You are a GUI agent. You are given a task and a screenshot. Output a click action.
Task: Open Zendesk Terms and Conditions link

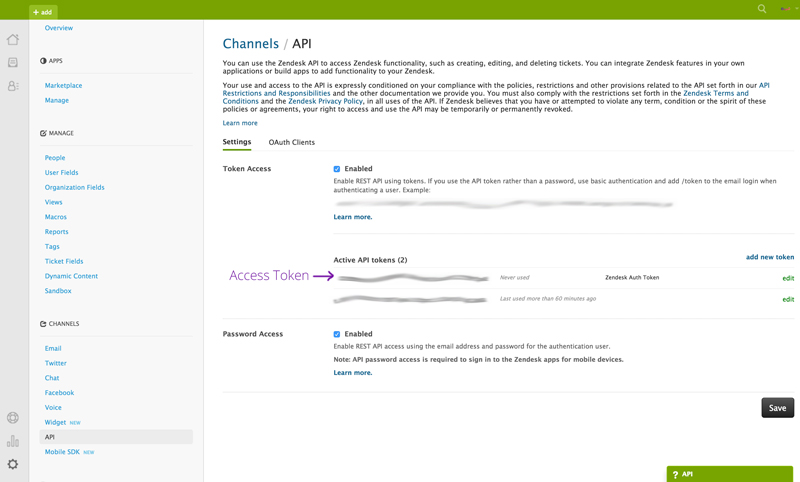[716, 93]
